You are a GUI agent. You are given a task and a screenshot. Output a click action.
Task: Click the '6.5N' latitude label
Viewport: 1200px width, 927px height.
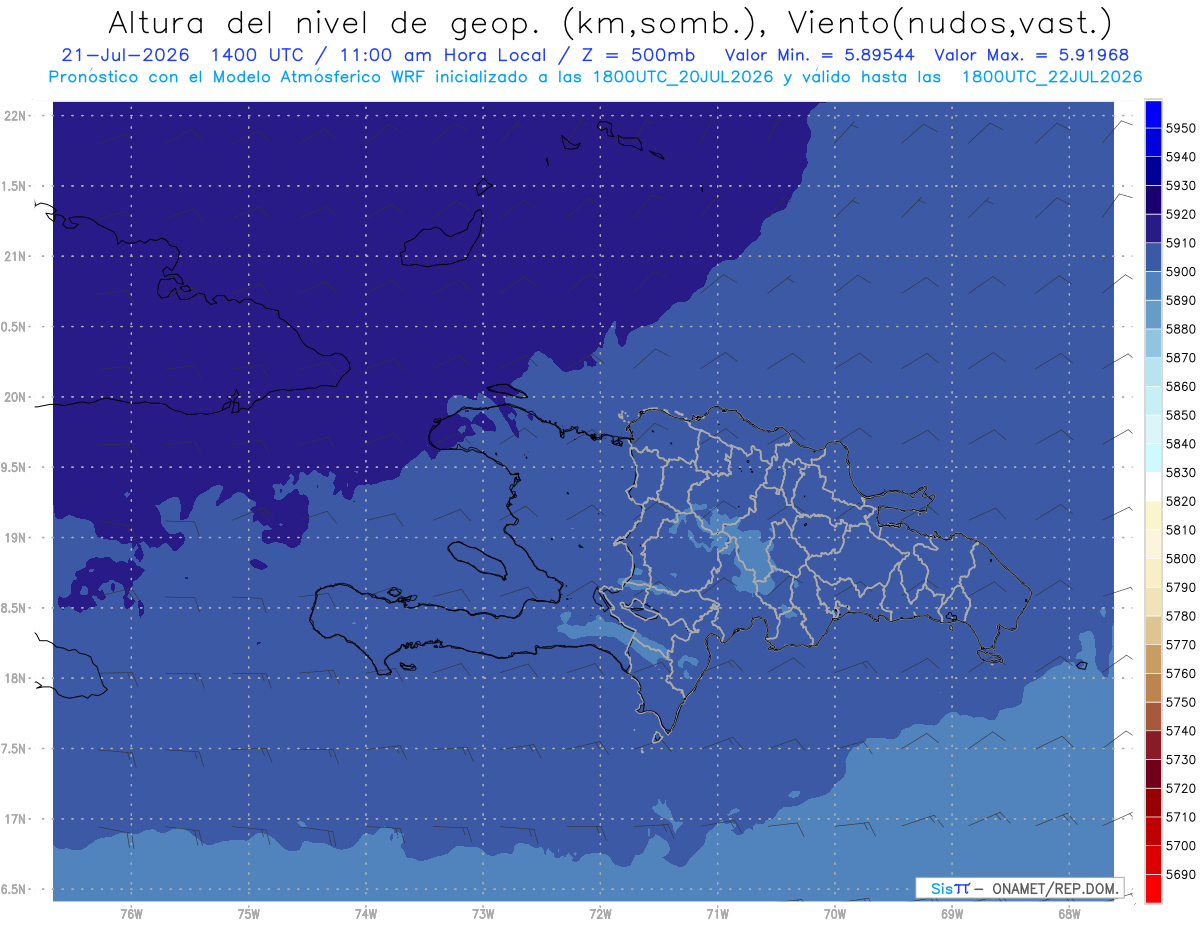15,889
